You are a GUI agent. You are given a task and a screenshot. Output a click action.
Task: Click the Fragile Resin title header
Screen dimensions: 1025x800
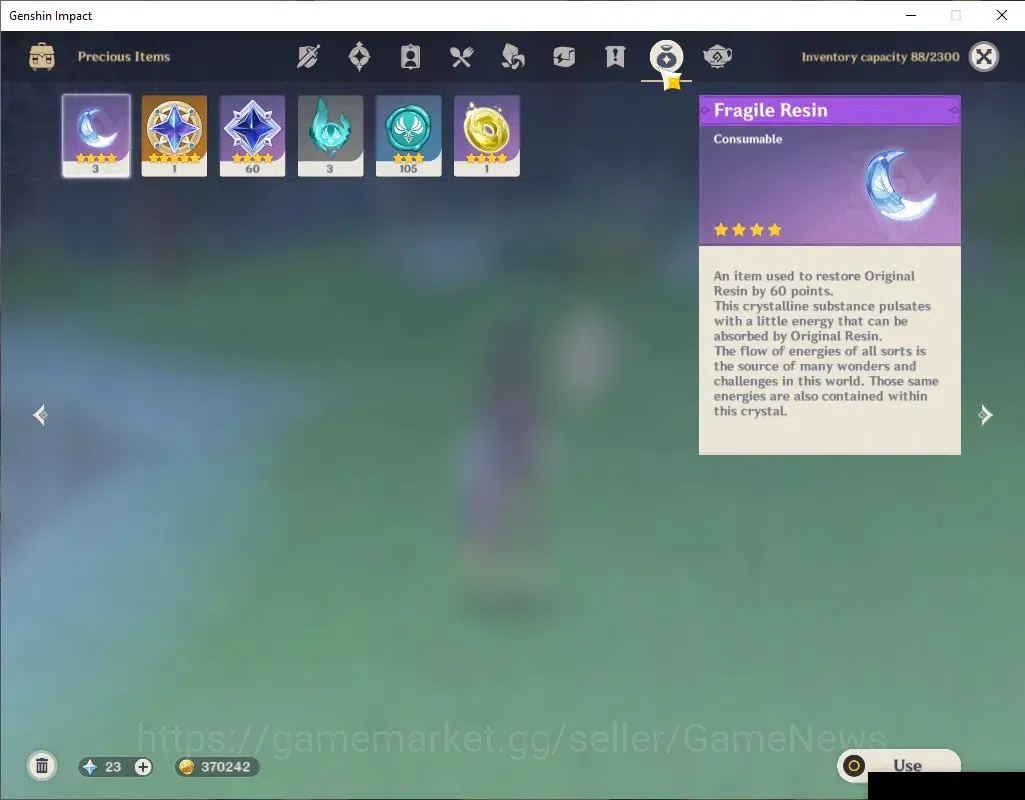(830, 110)
